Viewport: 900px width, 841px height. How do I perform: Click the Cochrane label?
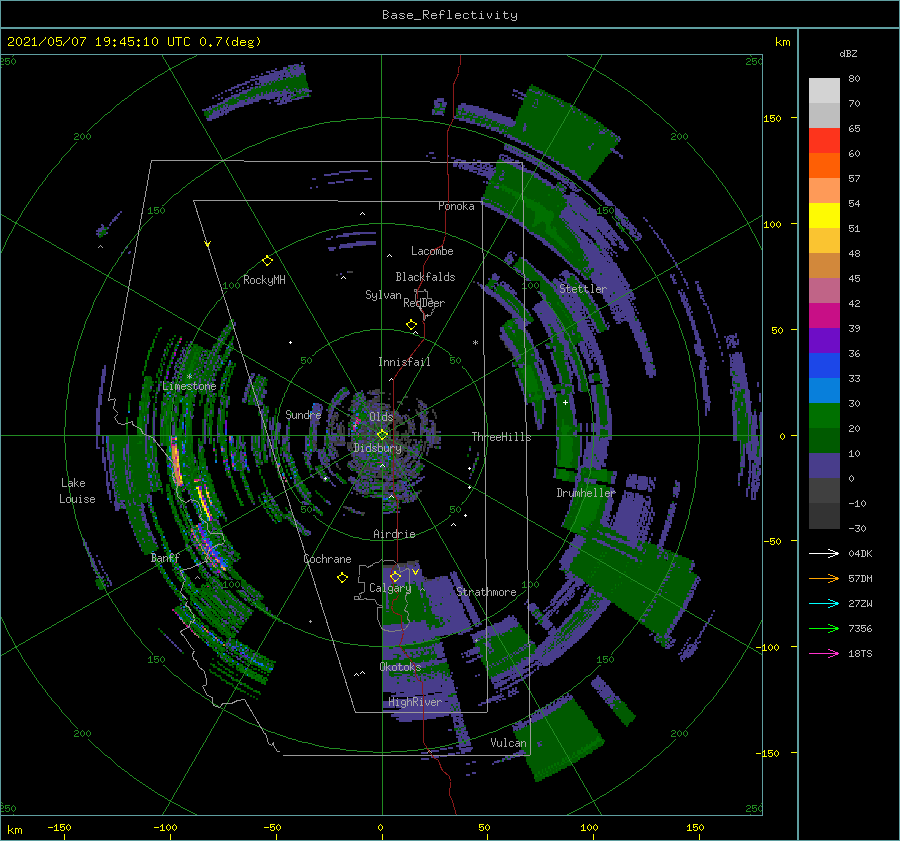click(327, 559)
